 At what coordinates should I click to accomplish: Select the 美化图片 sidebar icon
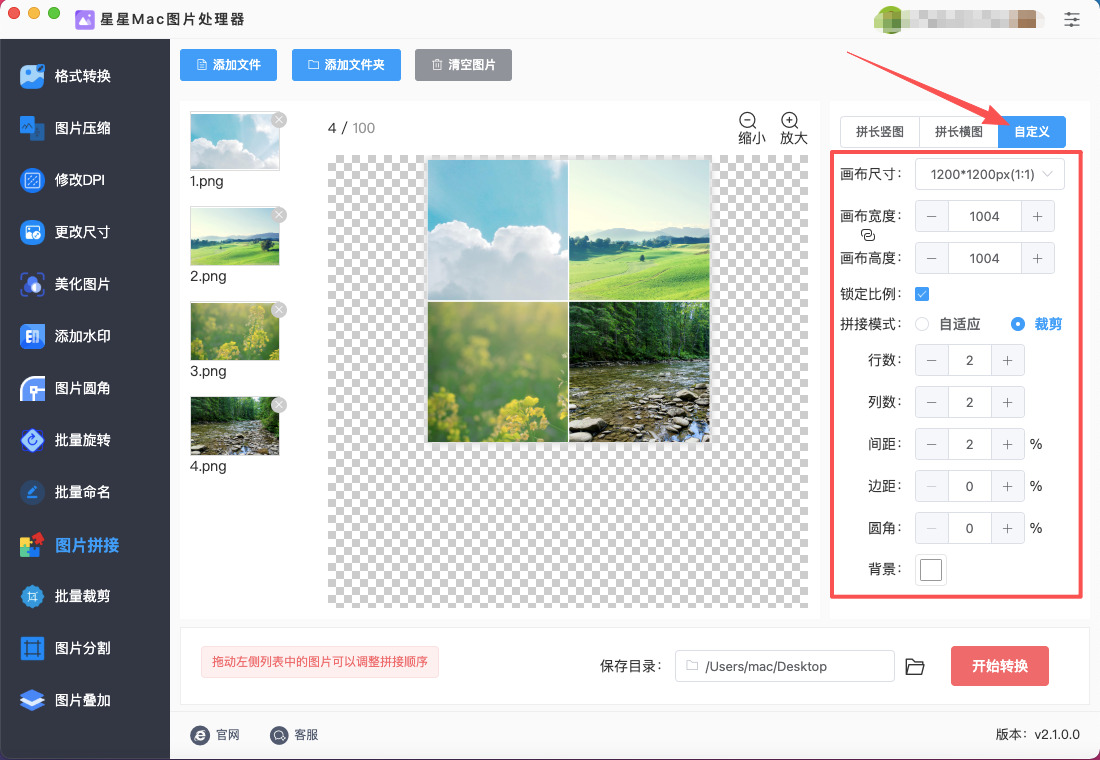coord(32,284)
